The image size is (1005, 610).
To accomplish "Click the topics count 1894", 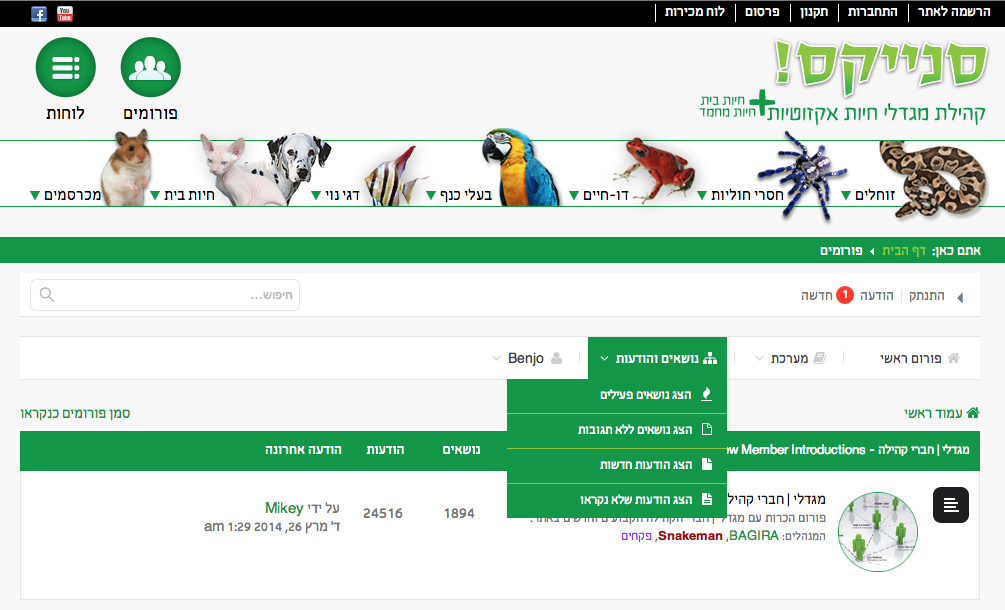I will [x=459, y=513].
